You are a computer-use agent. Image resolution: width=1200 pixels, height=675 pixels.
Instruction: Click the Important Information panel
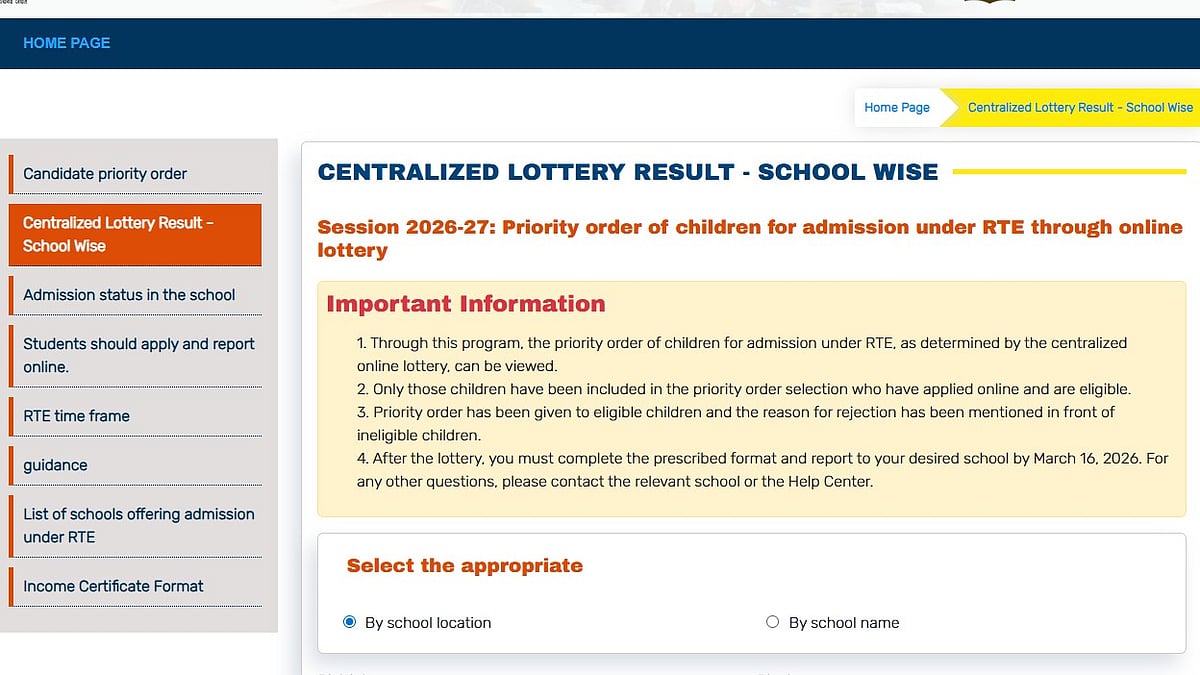750,399
